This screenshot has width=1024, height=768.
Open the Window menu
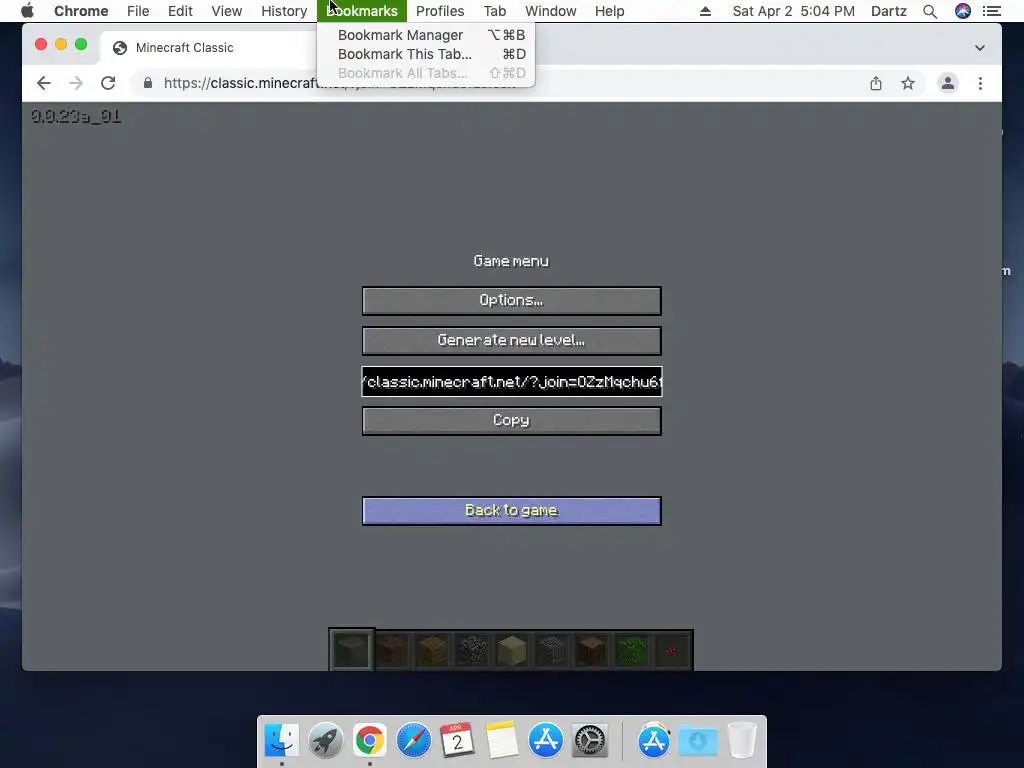551,11
